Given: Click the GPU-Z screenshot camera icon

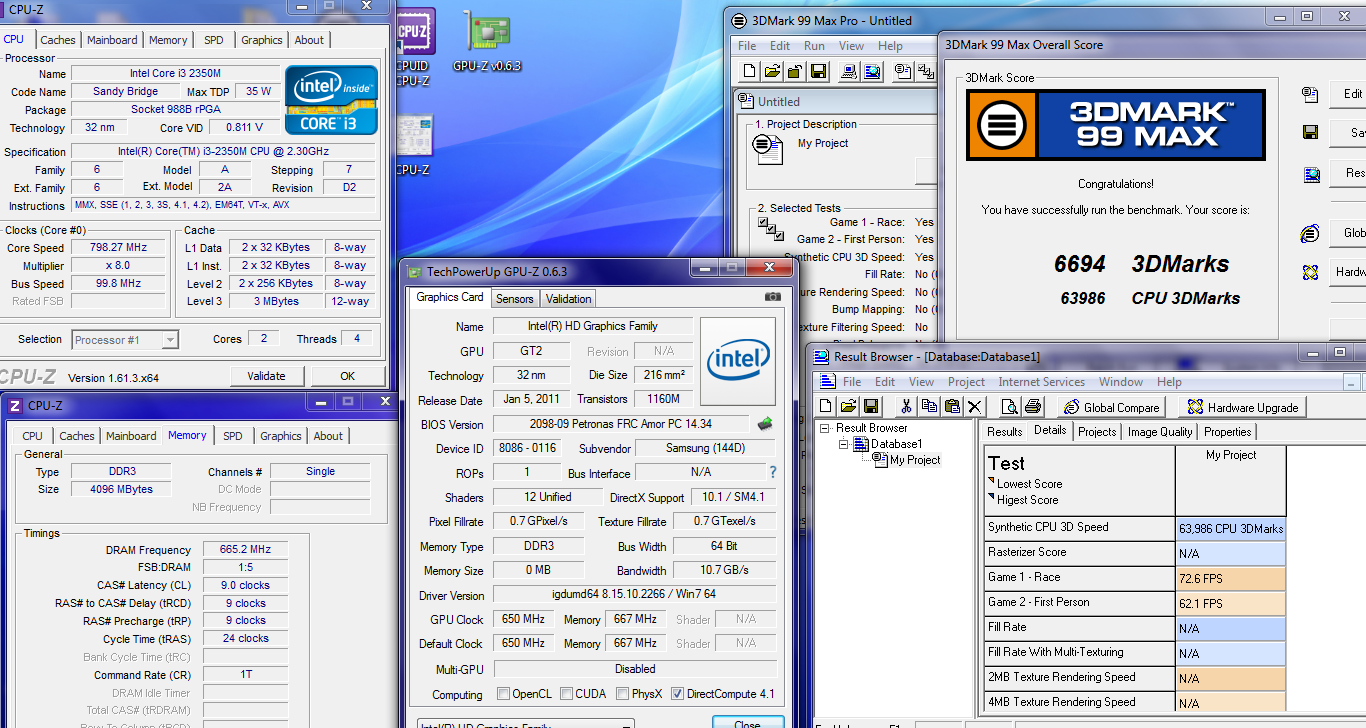Looking at the screenshot, I should point(773,297).
